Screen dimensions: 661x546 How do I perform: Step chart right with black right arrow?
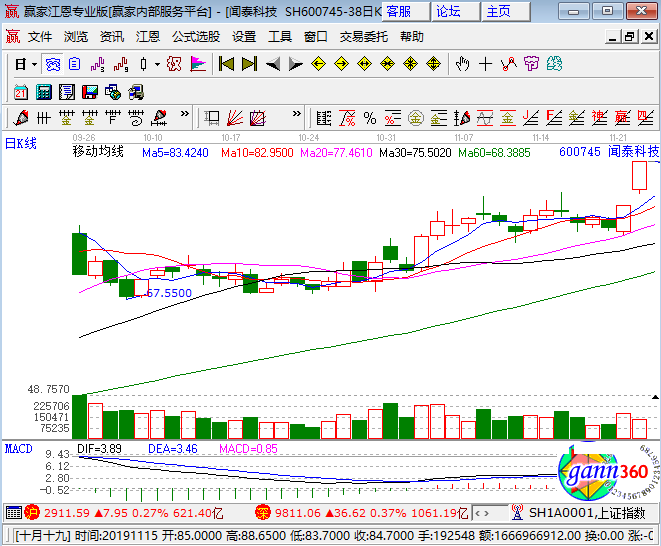[x=296, y=65]
